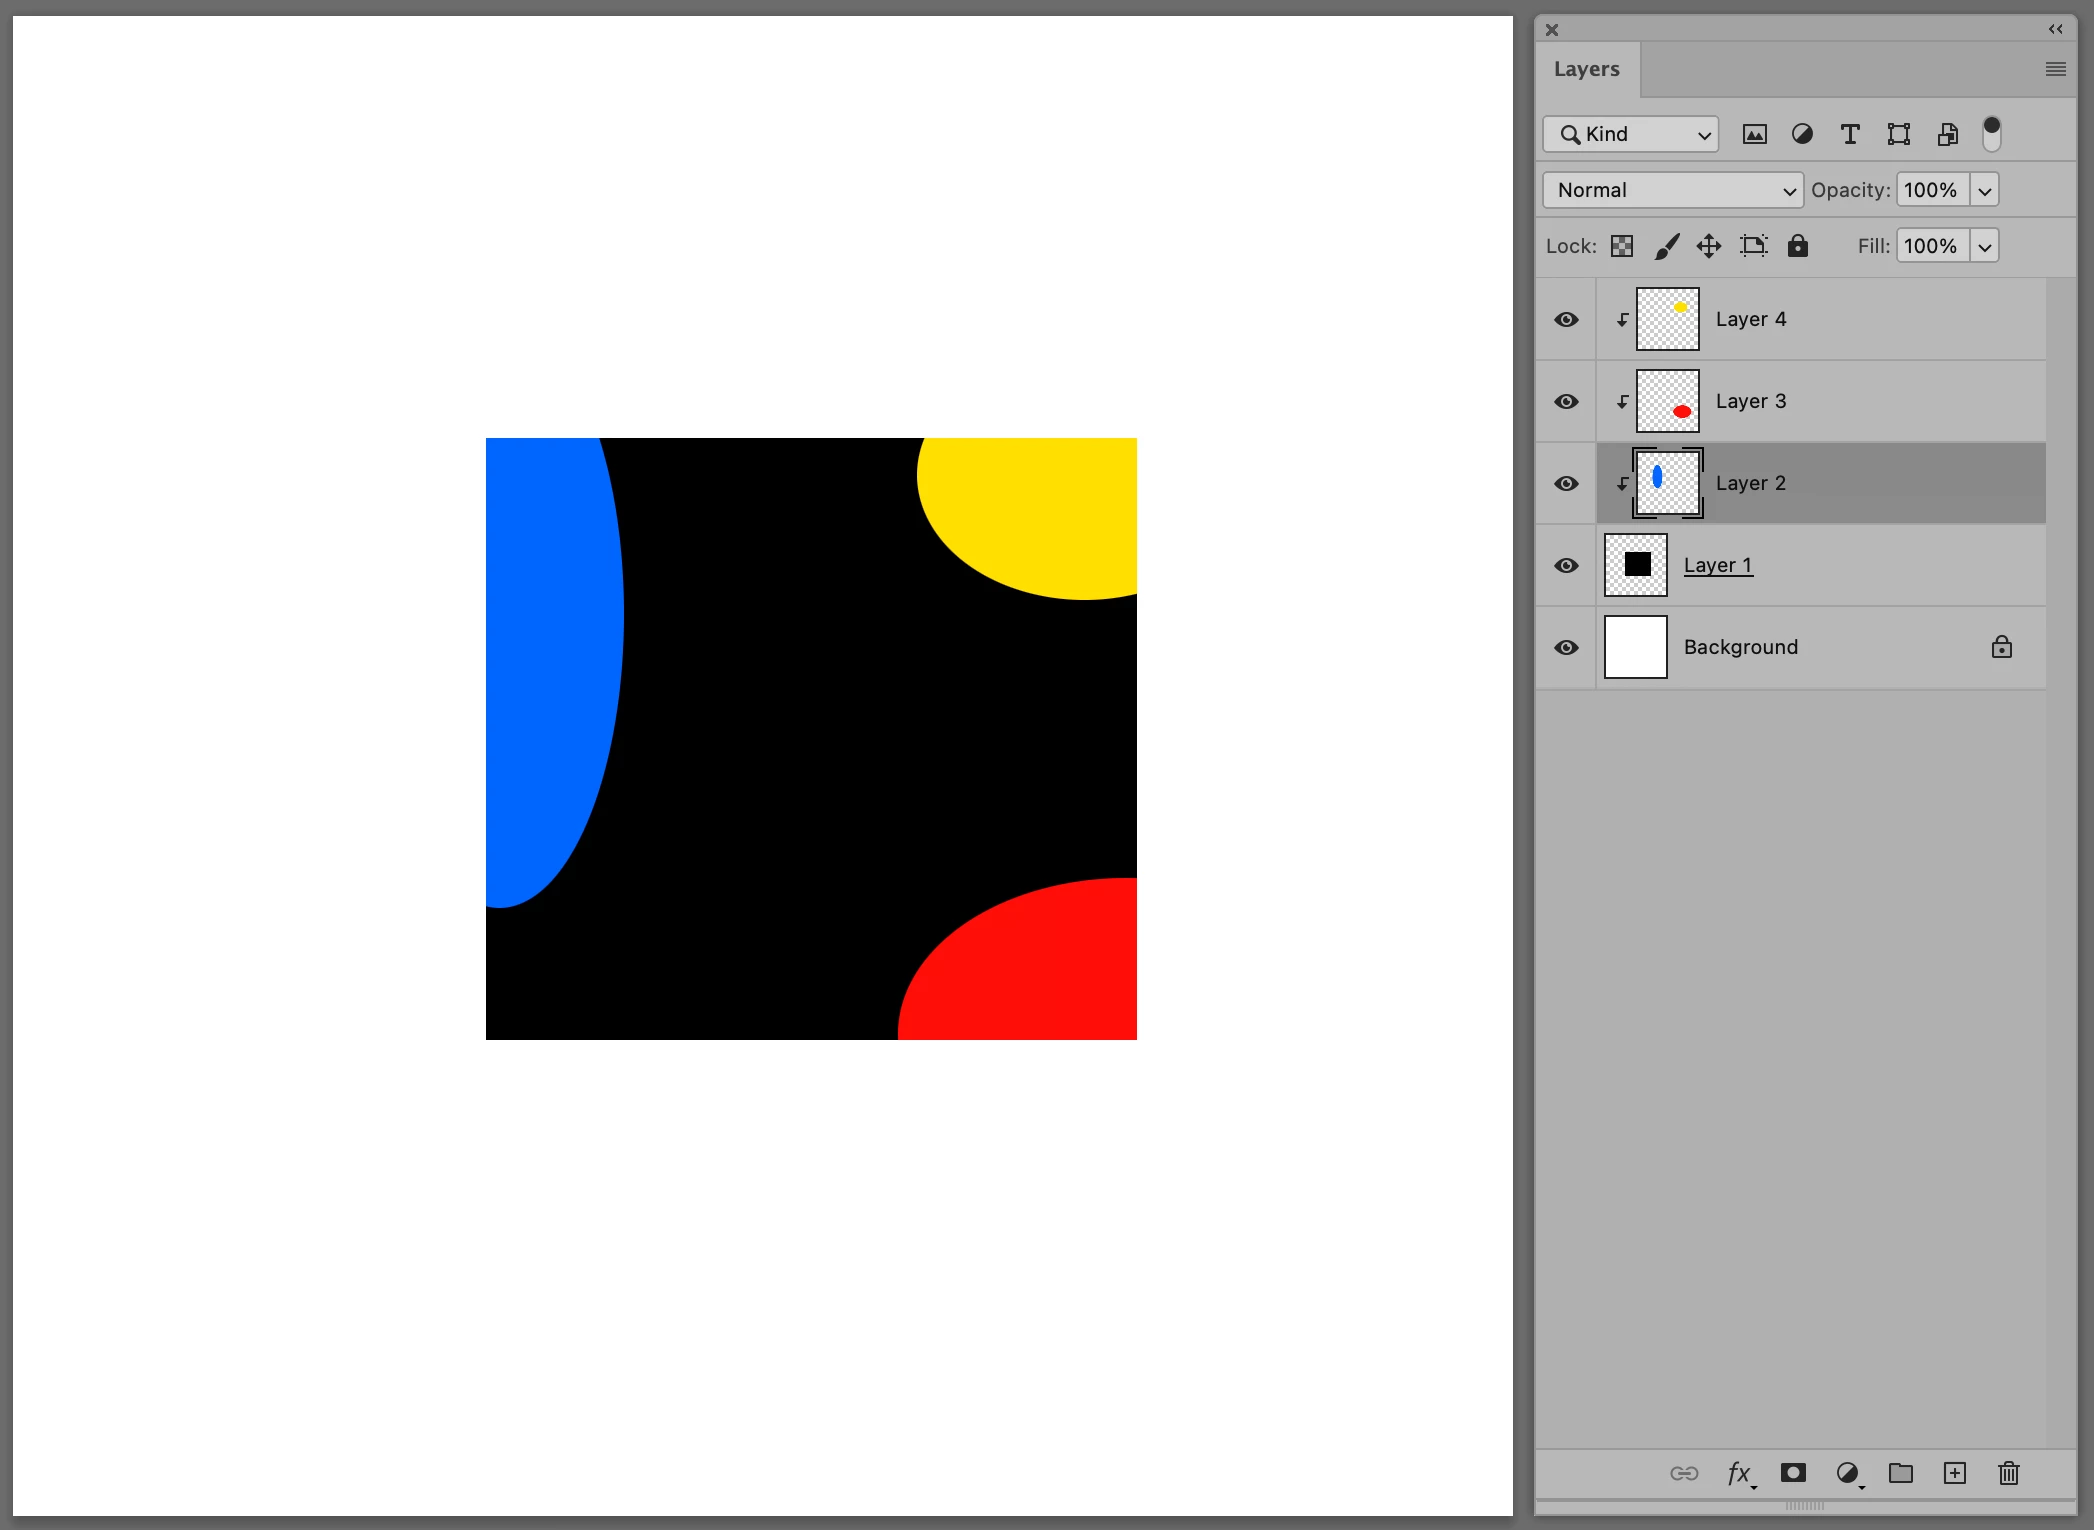Expand the Opacity slider dropdown arrow
This screenshot has height=1530, width=2094.
coord(1984,190)
